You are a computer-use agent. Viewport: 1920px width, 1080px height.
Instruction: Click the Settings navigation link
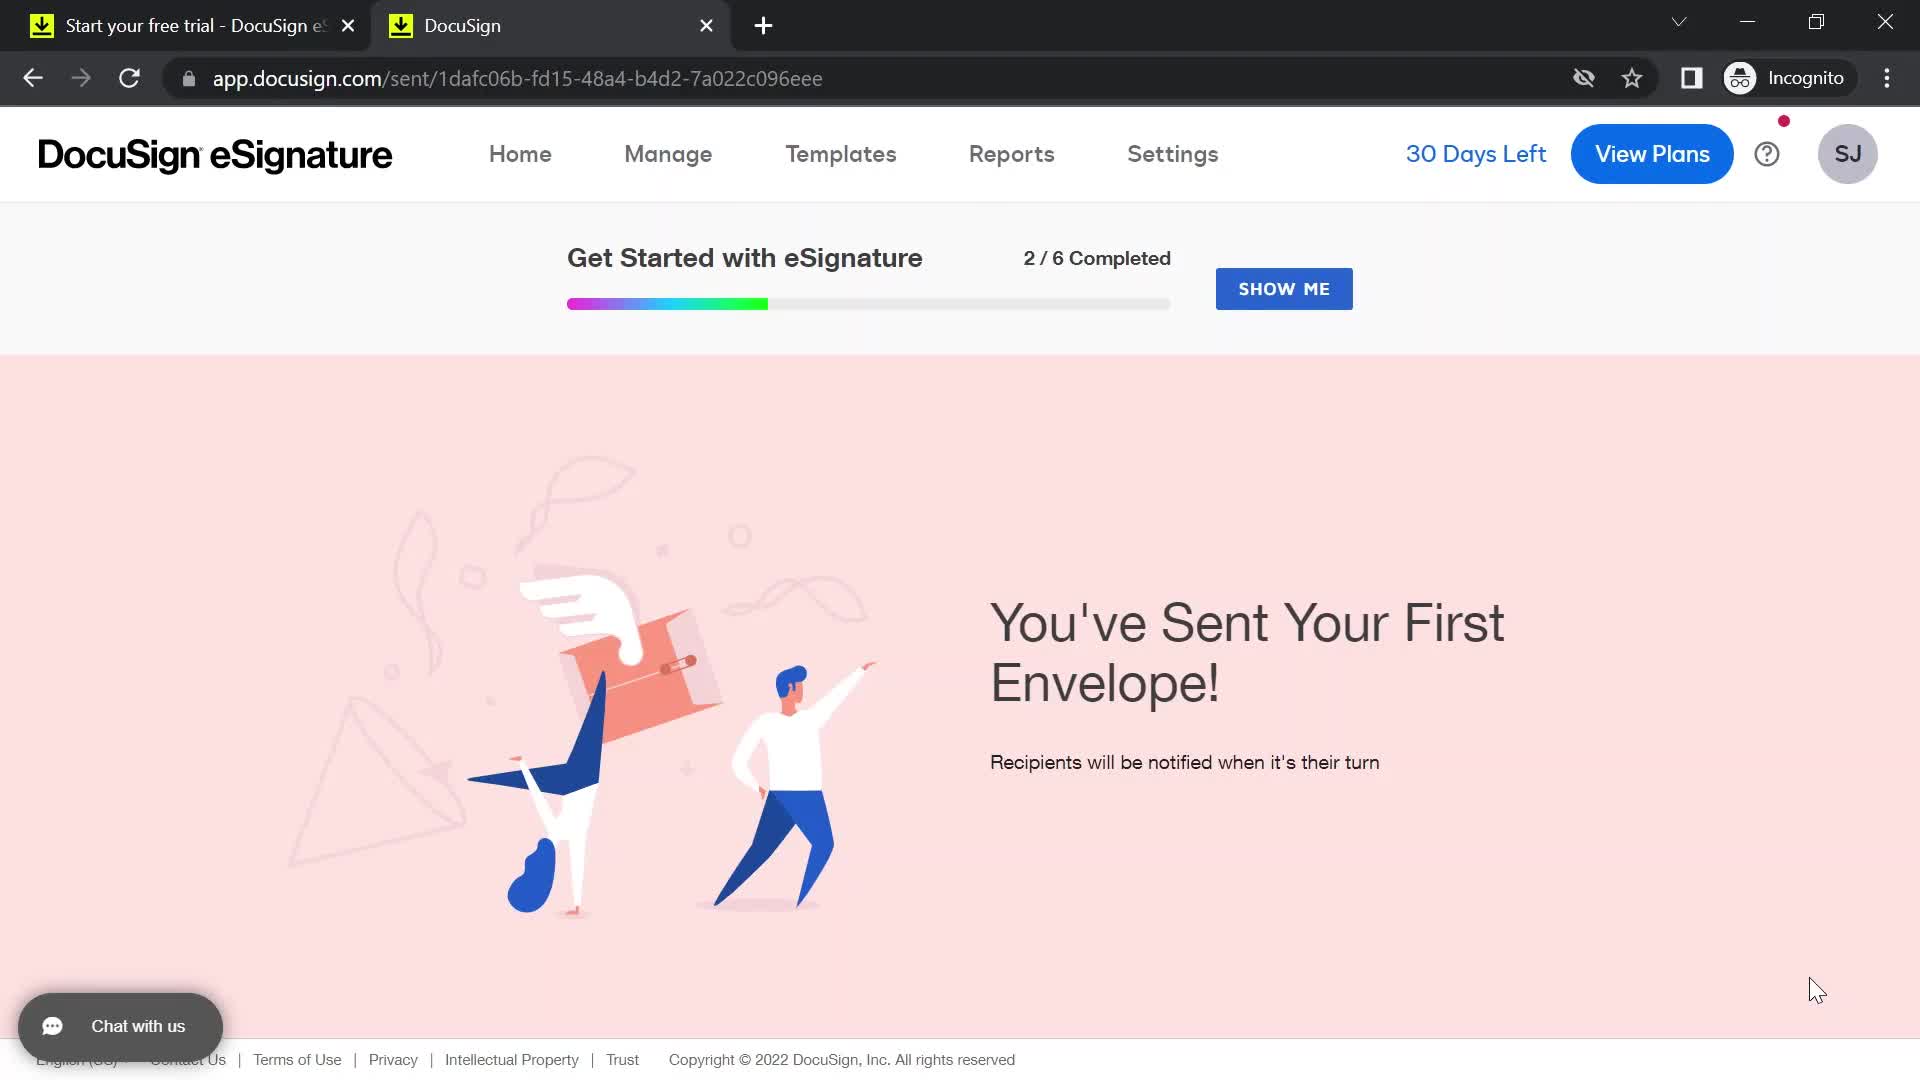coord(1172,154)
